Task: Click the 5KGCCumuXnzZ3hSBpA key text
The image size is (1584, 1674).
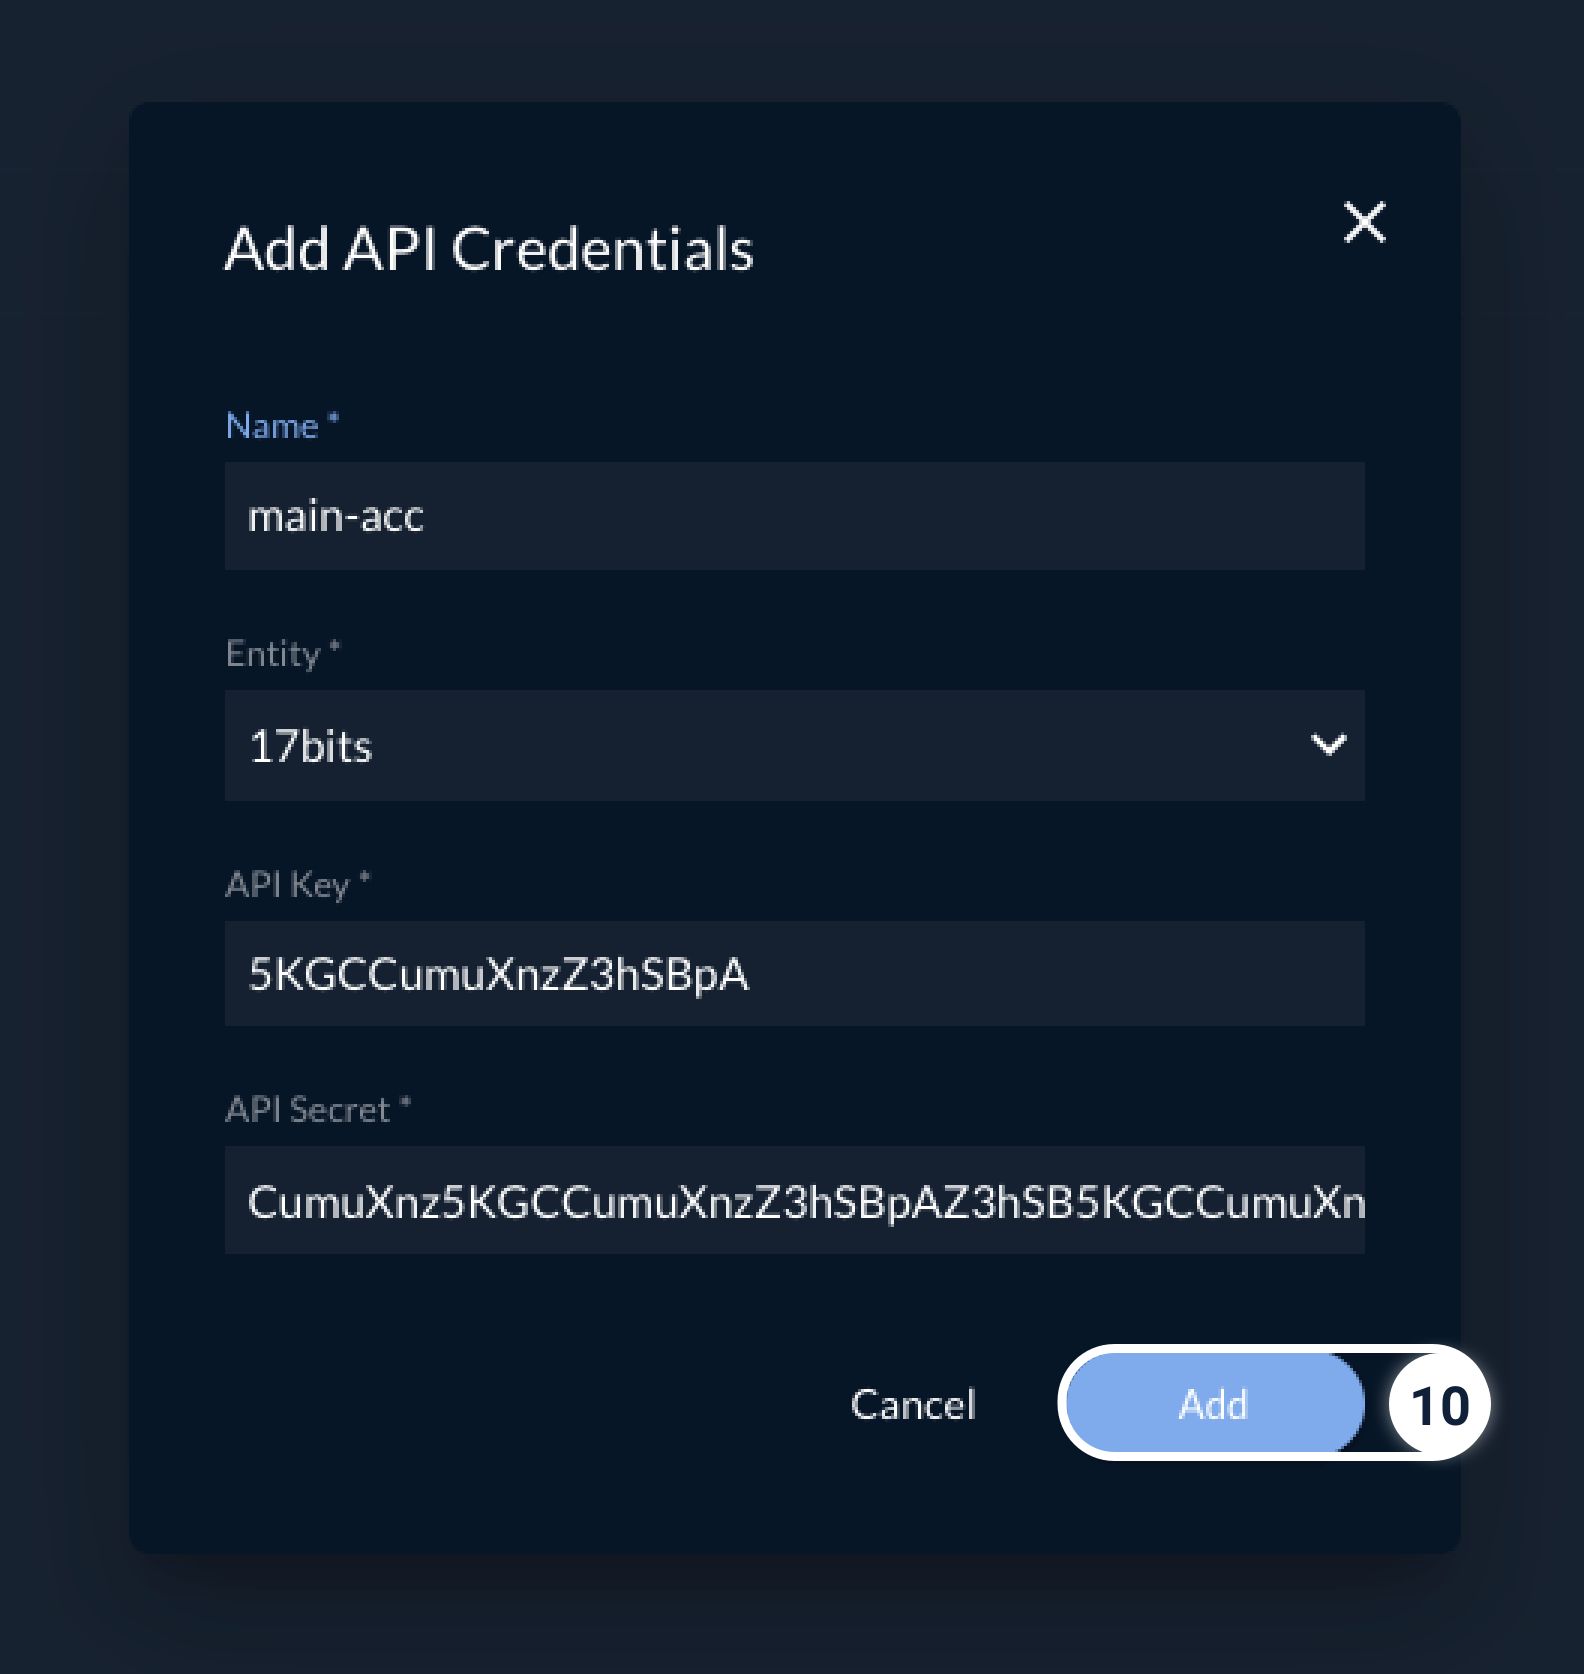Action: (498, 975)
